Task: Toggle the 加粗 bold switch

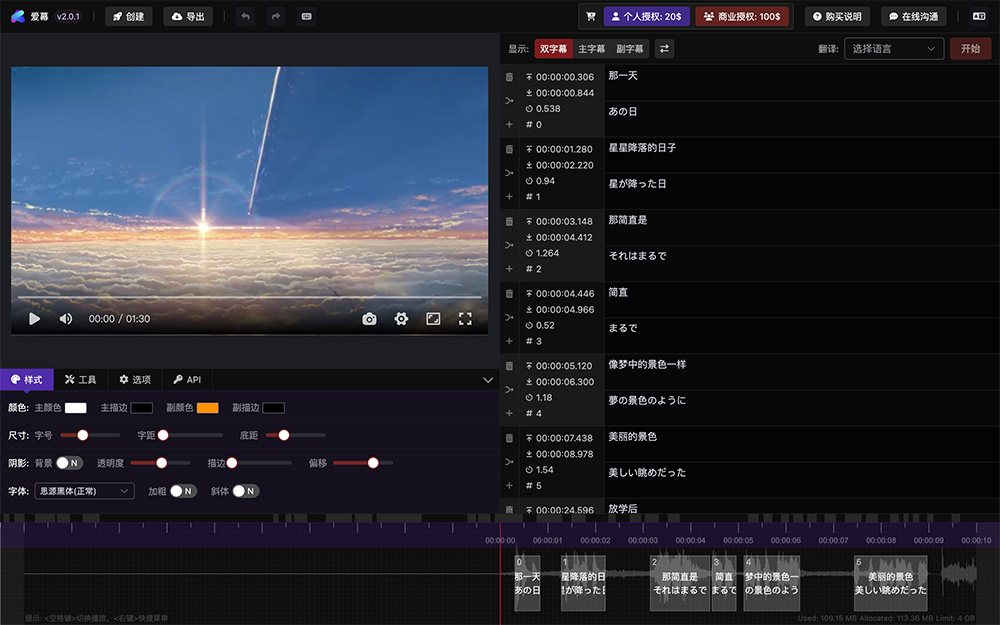Action: [183, 491]
